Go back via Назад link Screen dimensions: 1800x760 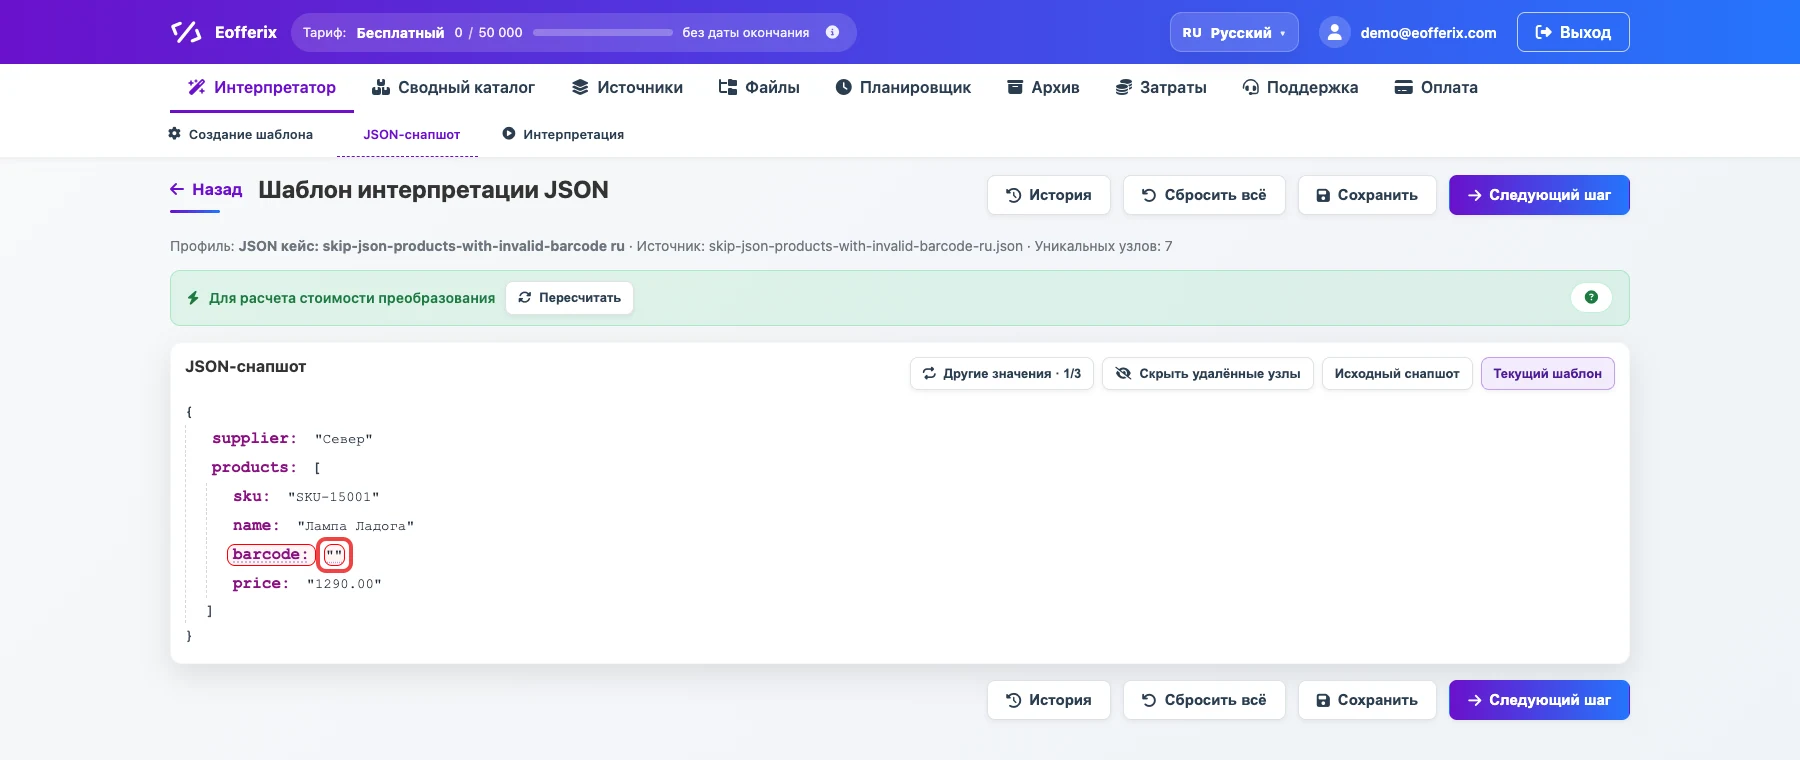[x=207, y=190]
